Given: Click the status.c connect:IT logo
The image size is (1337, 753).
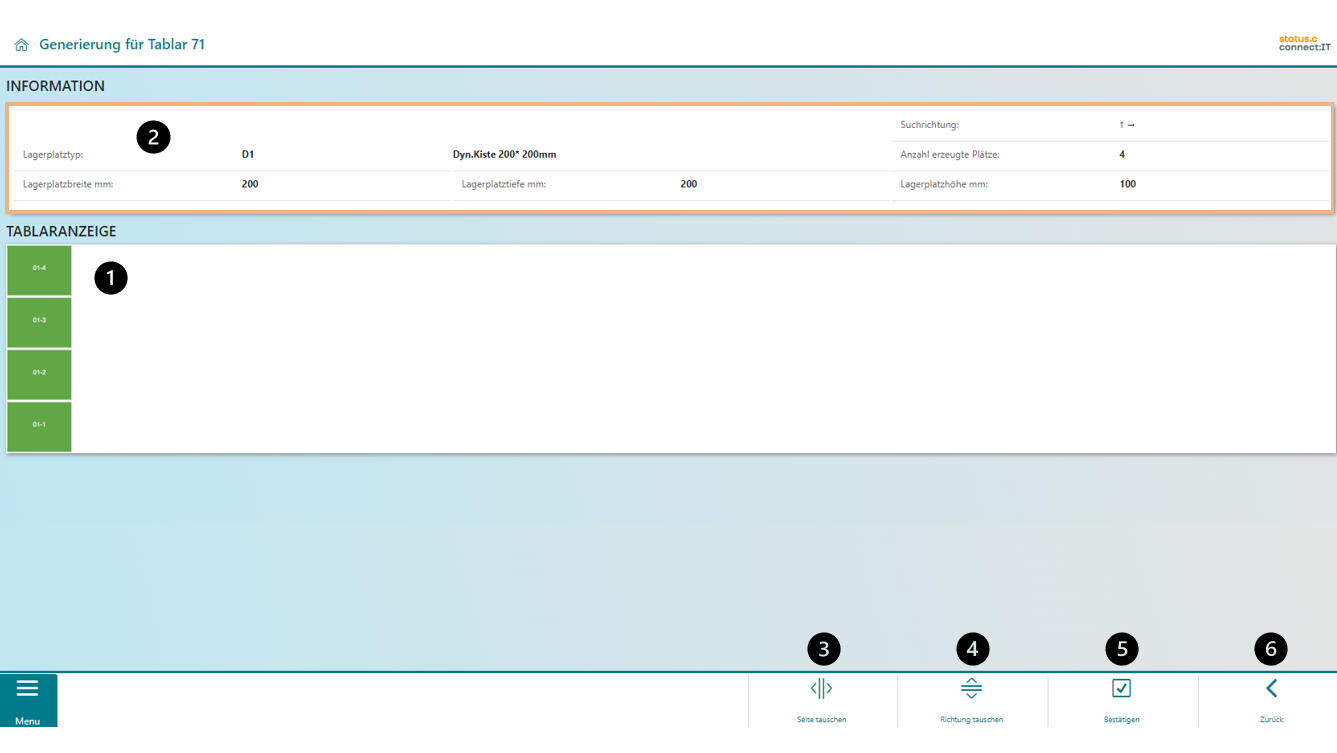Looking at the screenshot, I should click(1304, 43).
